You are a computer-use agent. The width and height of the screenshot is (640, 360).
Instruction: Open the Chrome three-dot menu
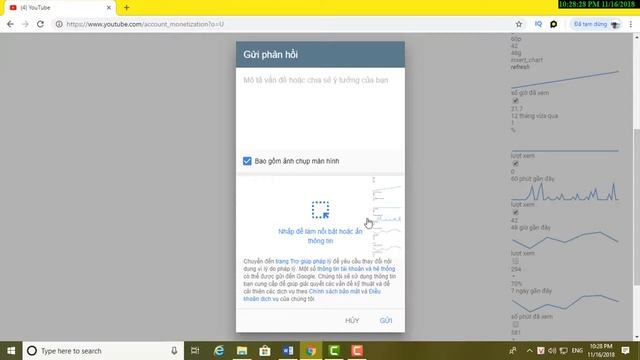631,24
